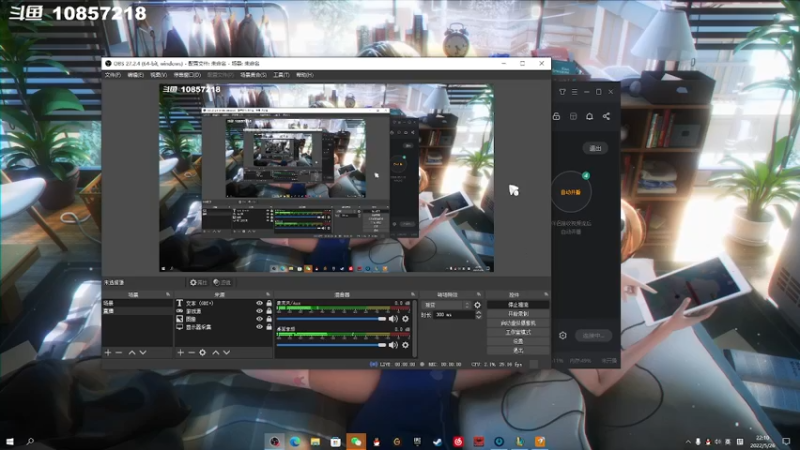800x450 pixels.
Task: Click the bell notification icon in side app
Action: coord(589,116)
